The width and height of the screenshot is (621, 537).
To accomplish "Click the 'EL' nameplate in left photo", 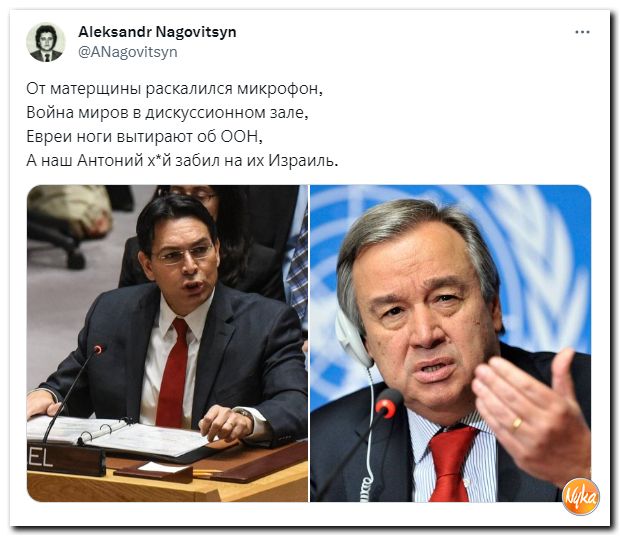I will point(66,459).
